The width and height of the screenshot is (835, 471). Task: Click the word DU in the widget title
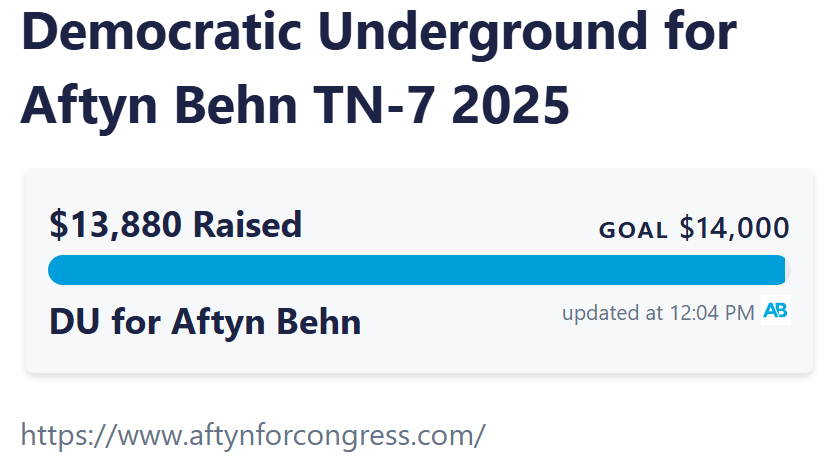point(74,323)
